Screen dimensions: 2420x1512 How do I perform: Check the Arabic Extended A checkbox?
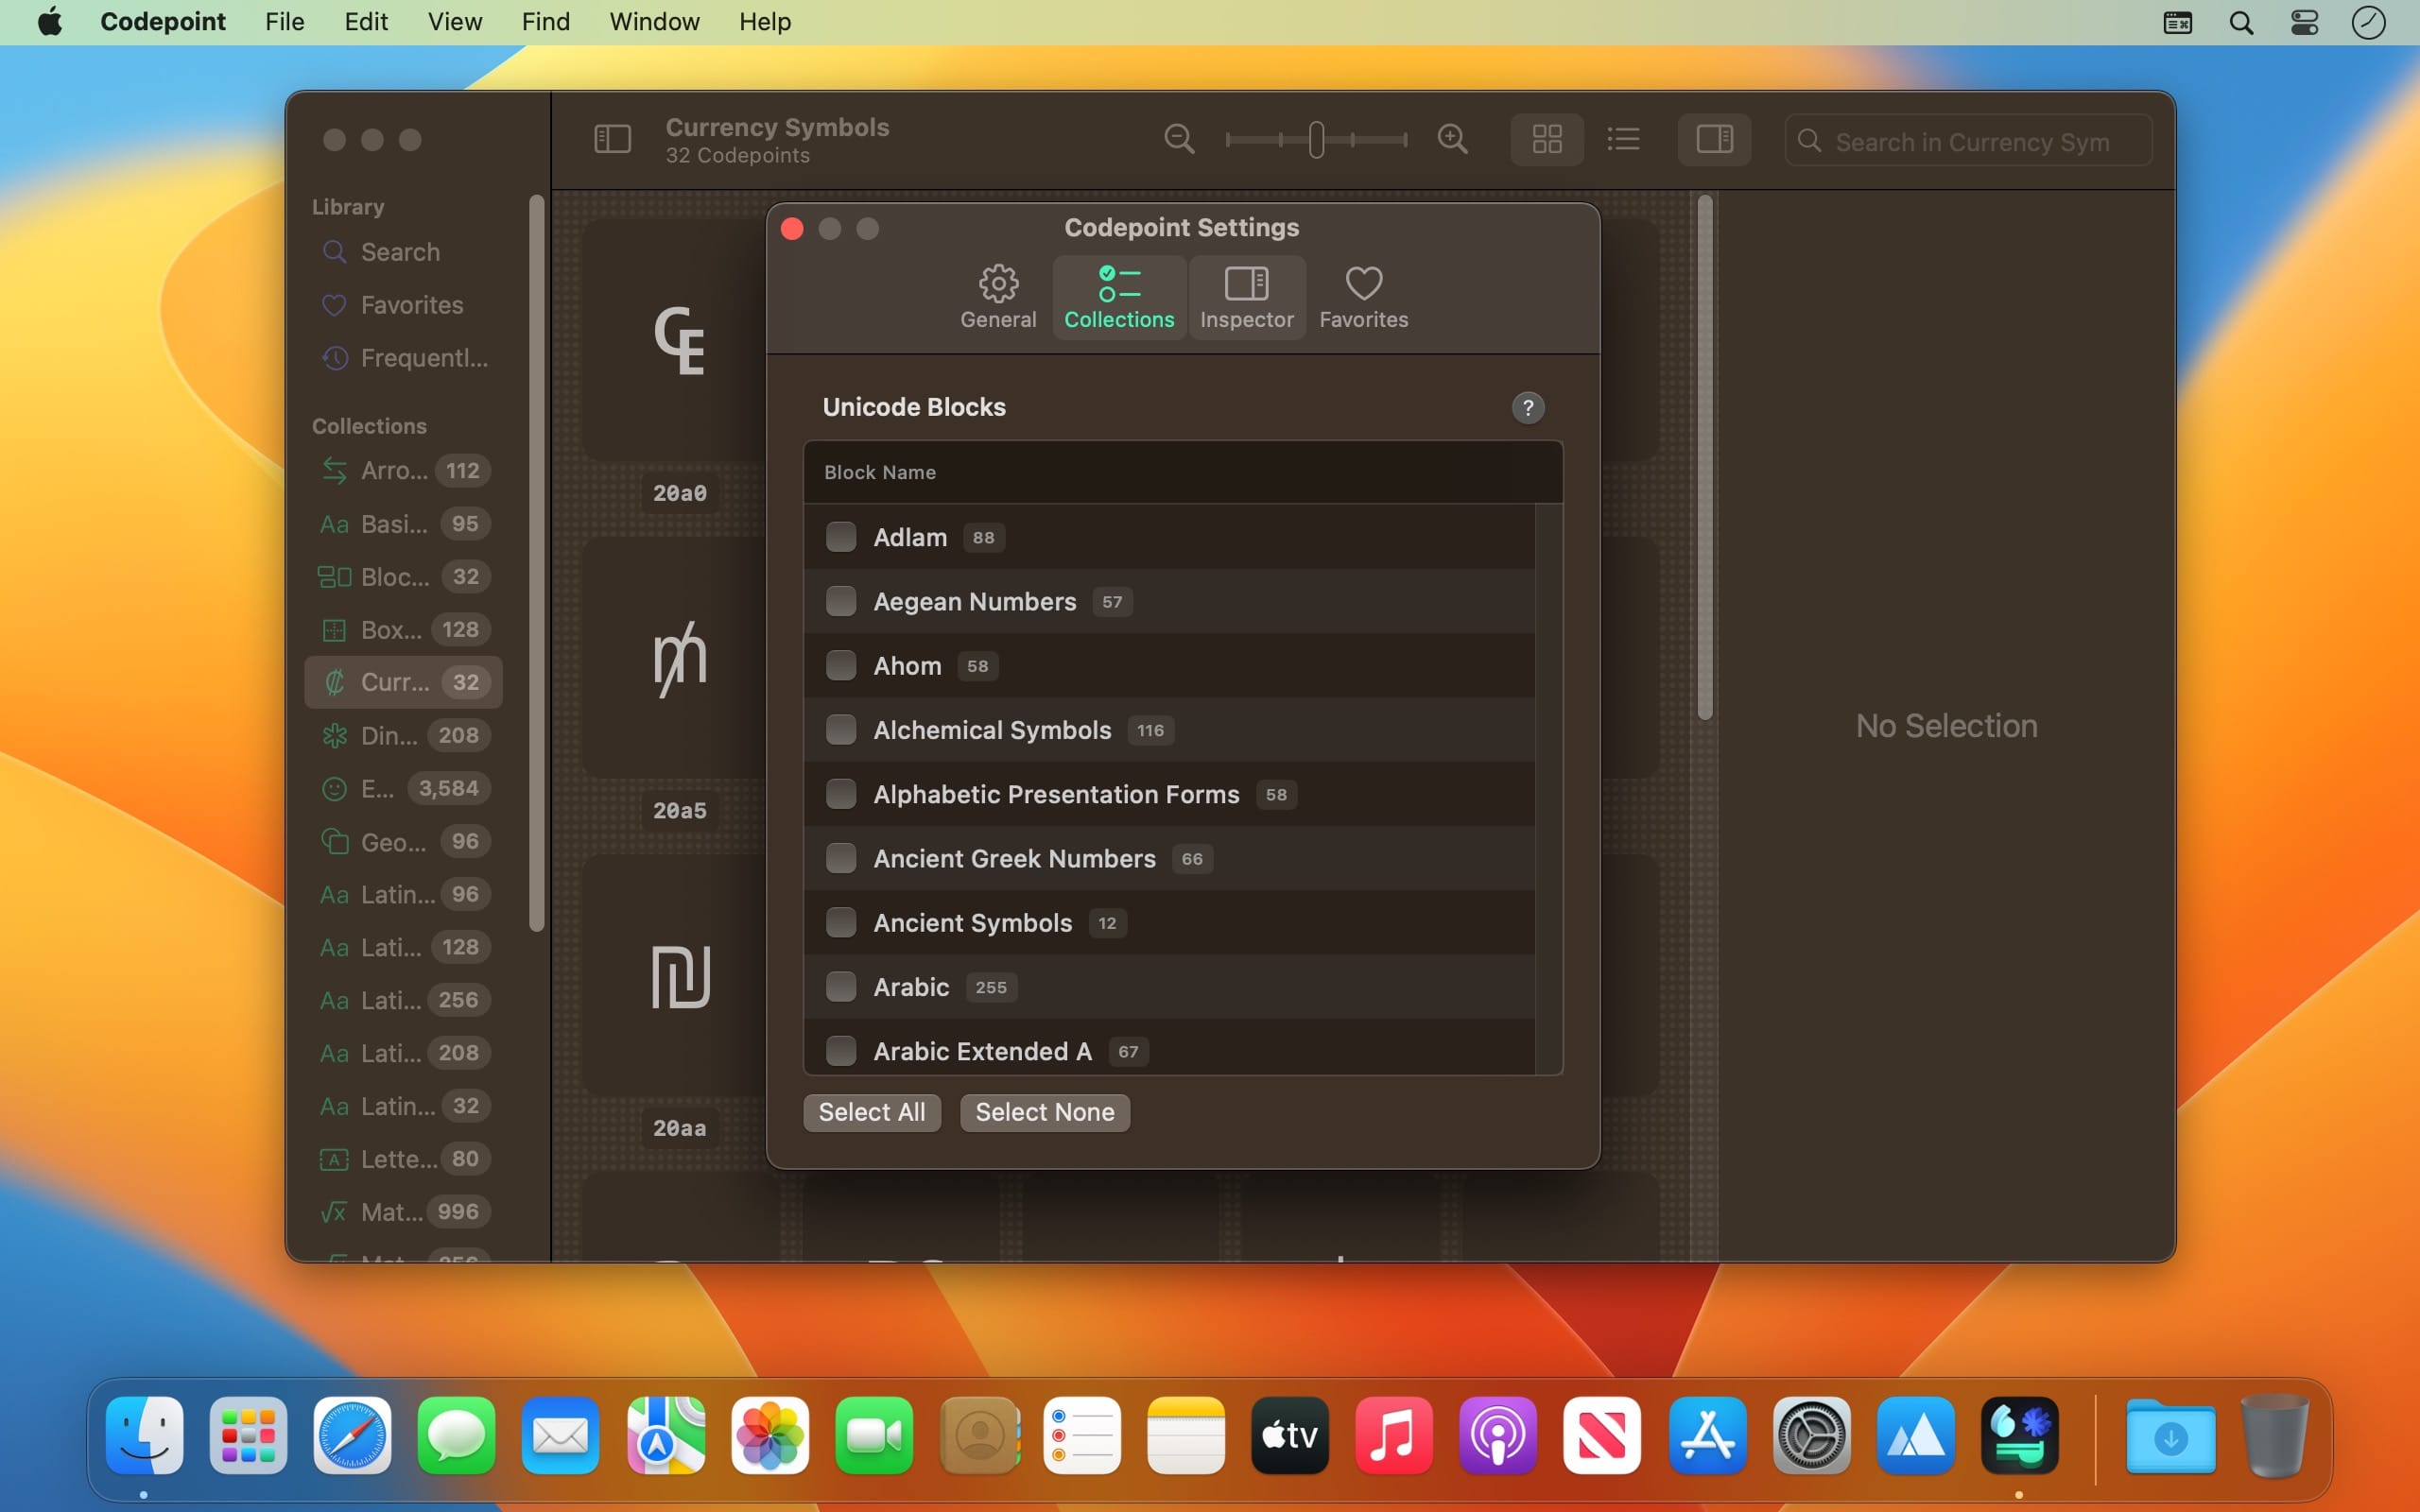pyautogui.click(x=841, y=1051)
